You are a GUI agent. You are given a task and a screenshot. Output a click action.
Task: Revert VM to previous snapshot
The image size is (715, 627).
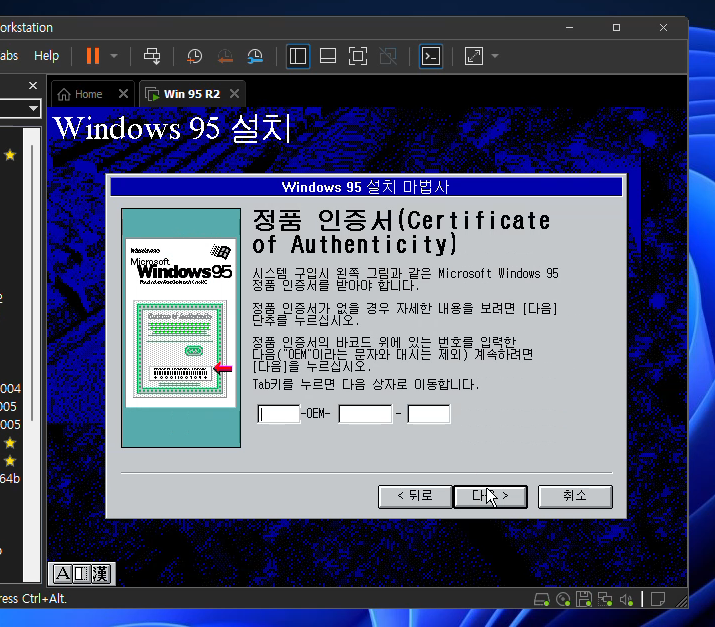point(225,56)
